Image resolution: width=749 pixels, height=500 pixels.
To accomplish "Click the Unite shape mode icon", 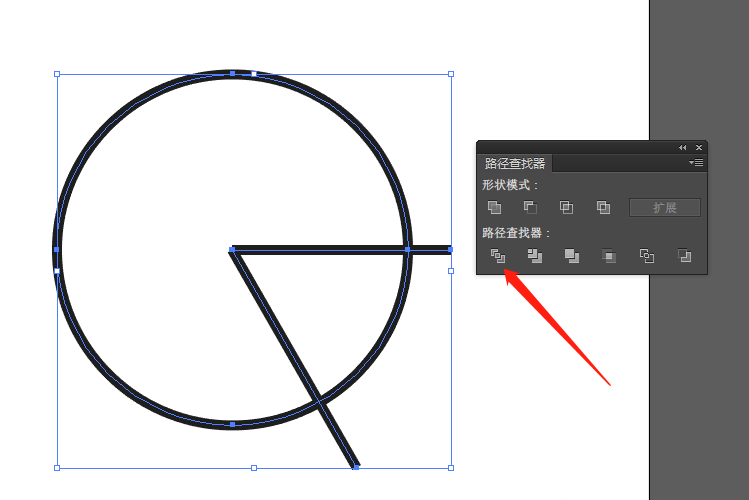I will (x=494, y=207).
